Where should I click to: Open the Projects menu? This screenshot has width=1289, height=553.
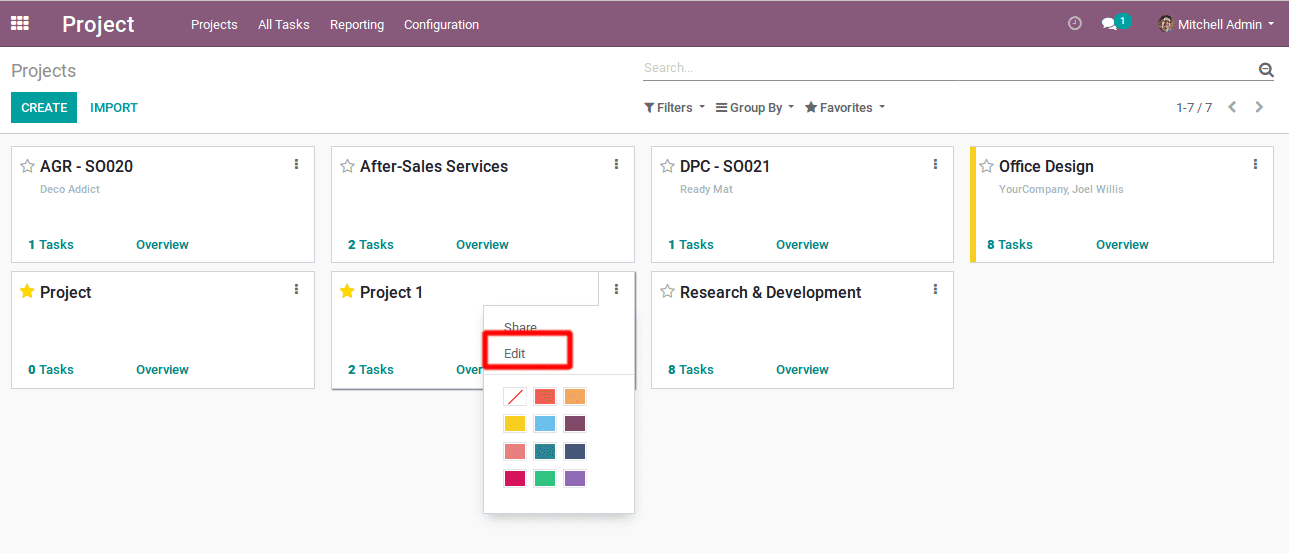[x=214, y=24]
